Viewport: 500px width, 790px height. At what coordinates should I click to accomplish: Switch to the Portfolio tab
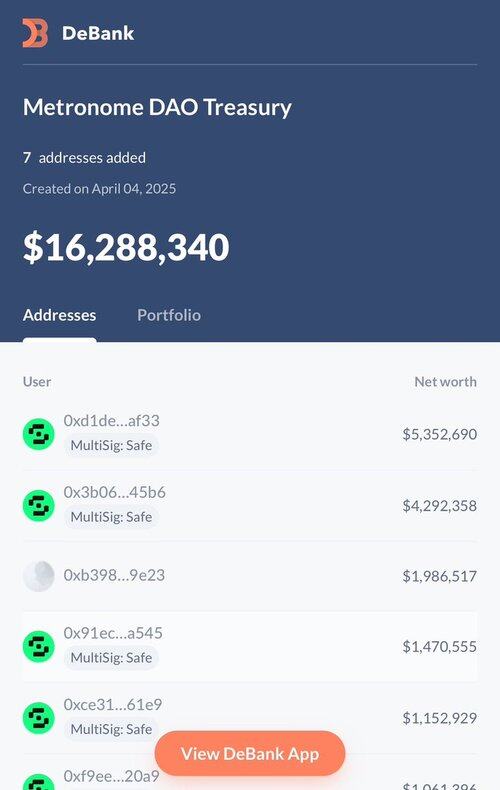coord(169,315)
